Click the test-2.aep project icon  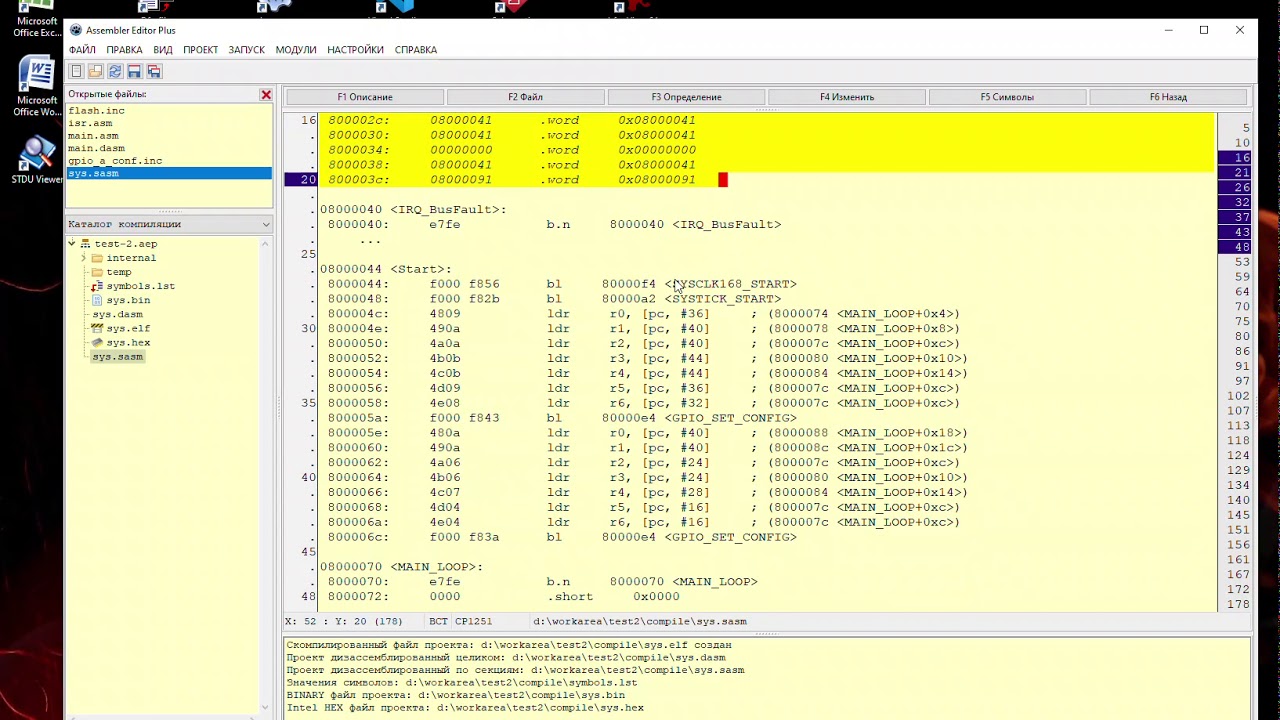click(x=85, y=244)
